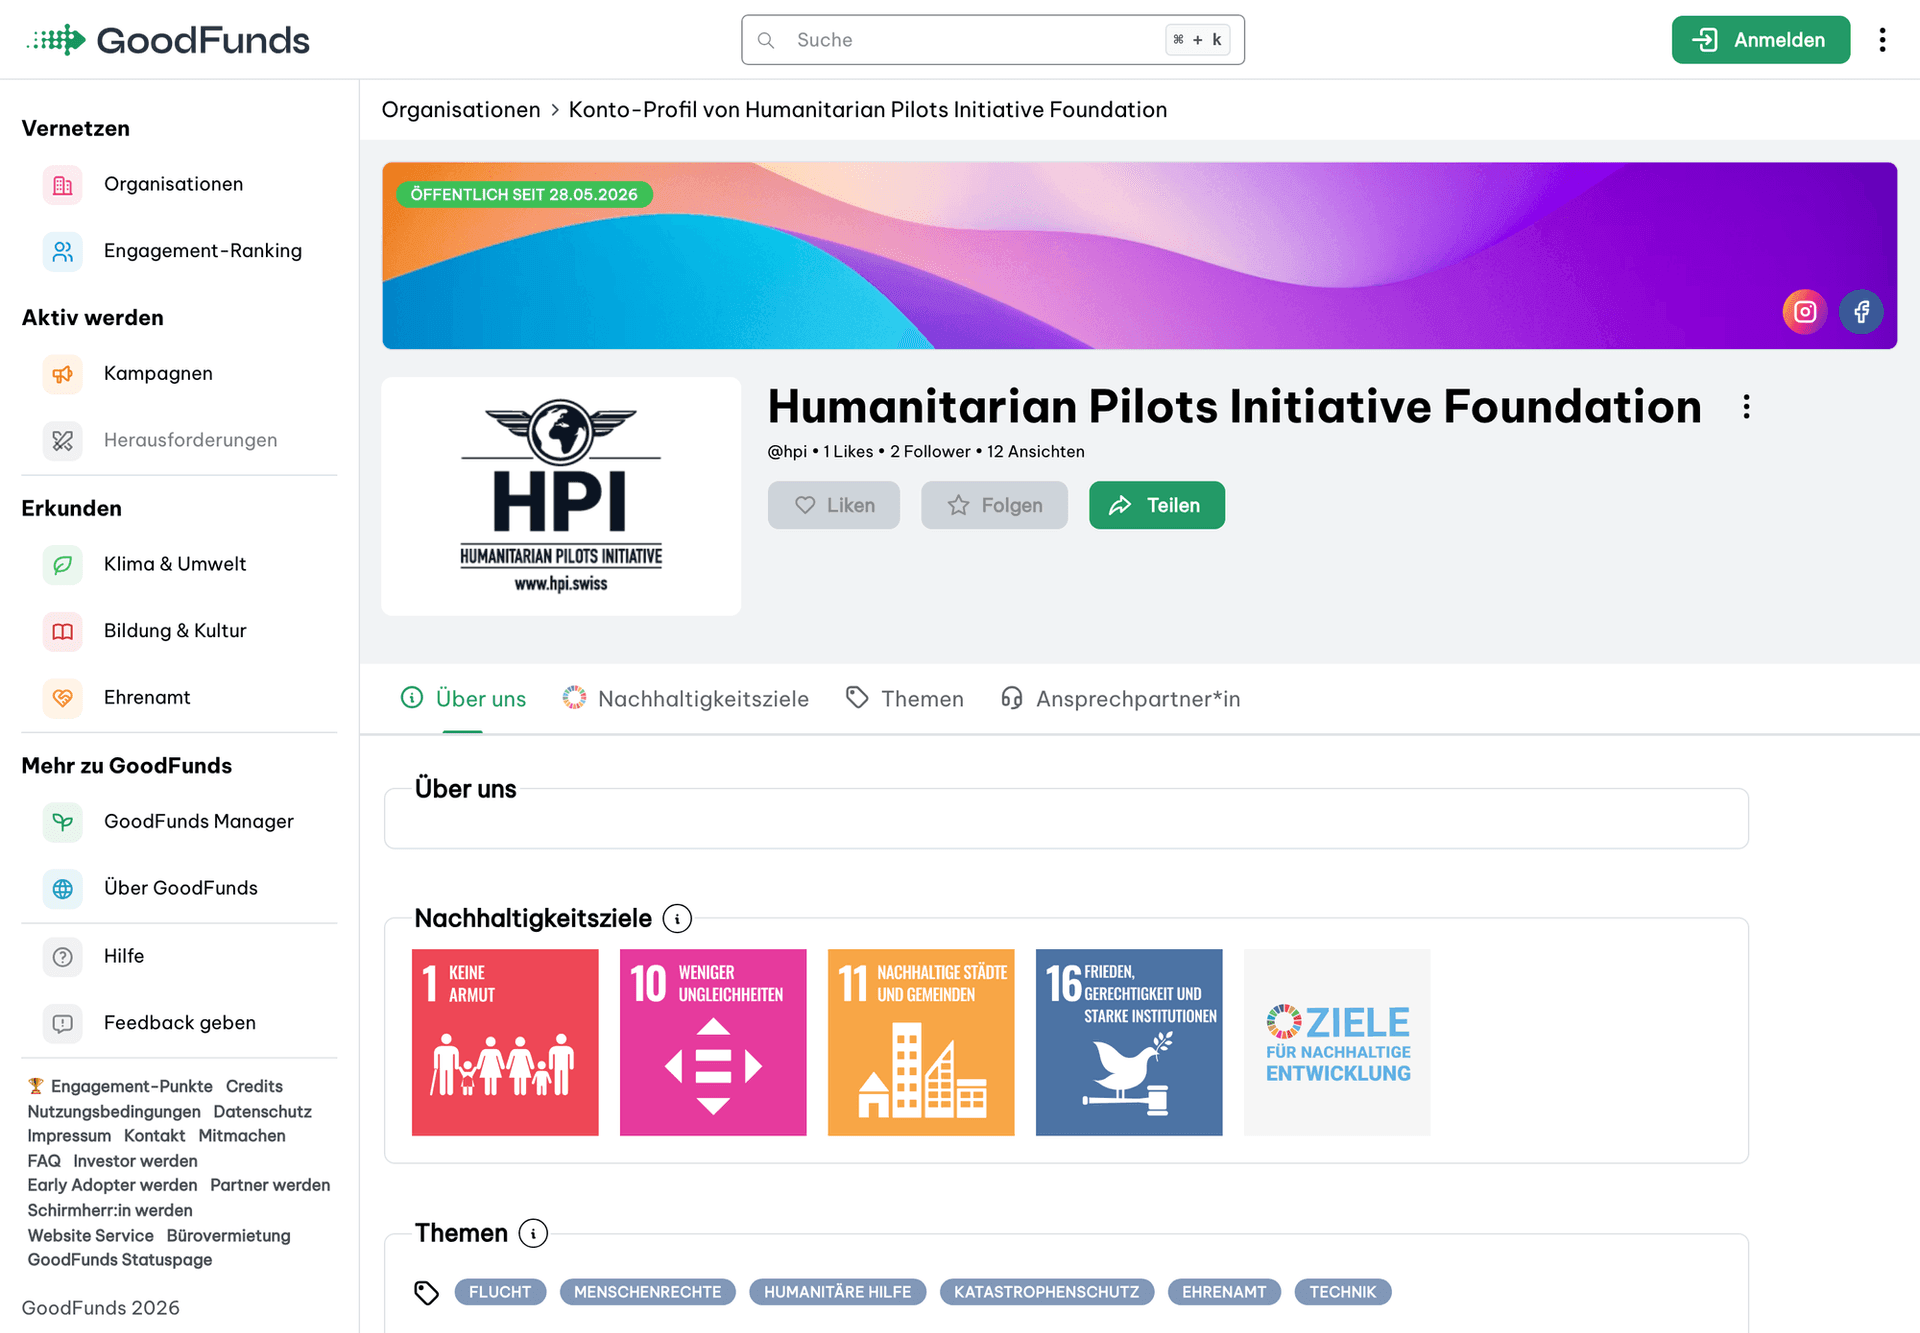
Task: Open the organisation's Instagram profile
Action: (1805, 312)
